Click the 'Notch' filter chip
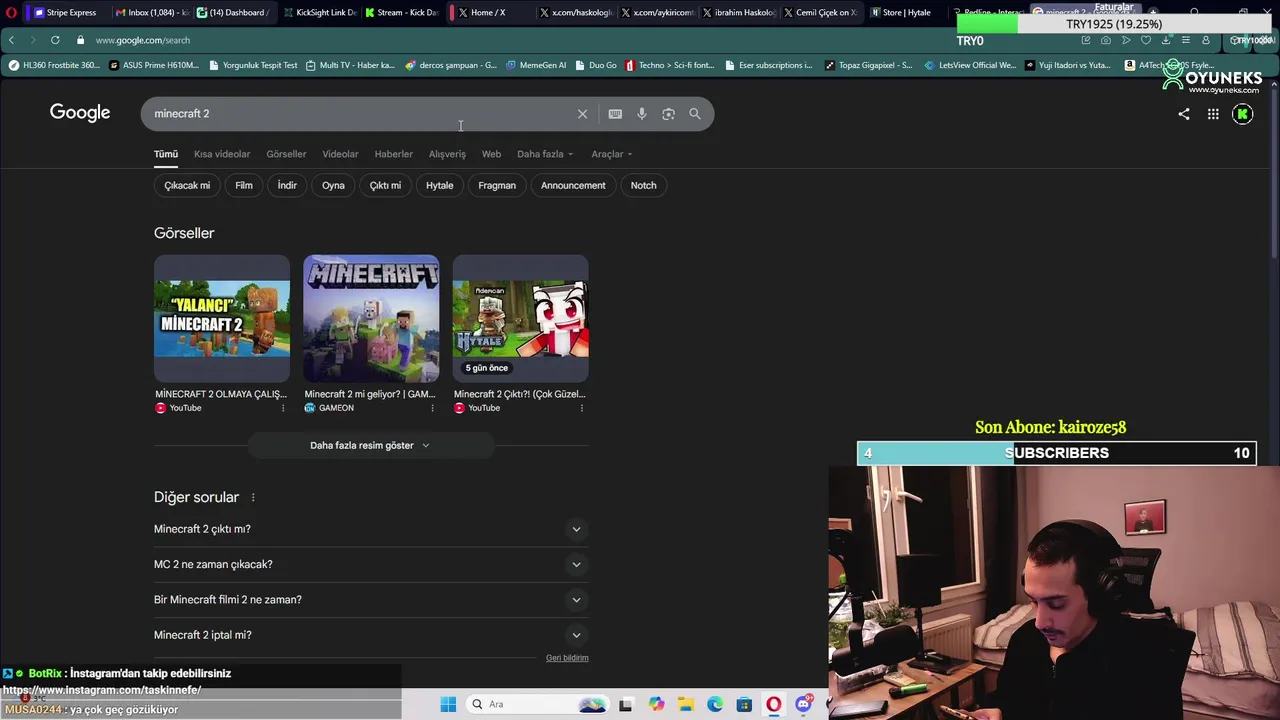This screenshot has width=1280, height=720. tap(644, 185)
